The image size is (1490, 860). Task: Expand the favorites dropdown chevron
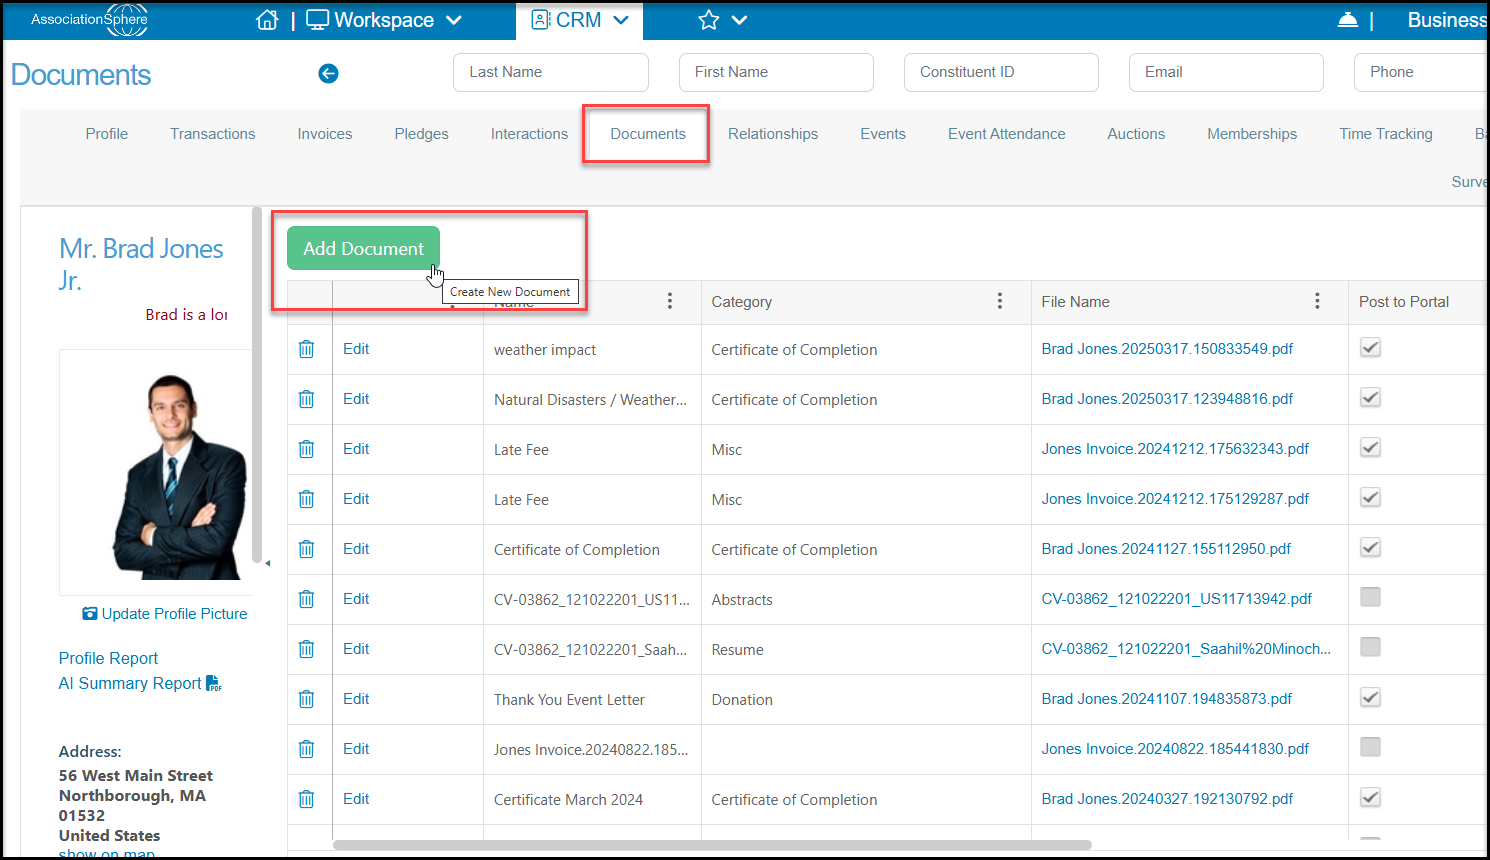point(740,20)
